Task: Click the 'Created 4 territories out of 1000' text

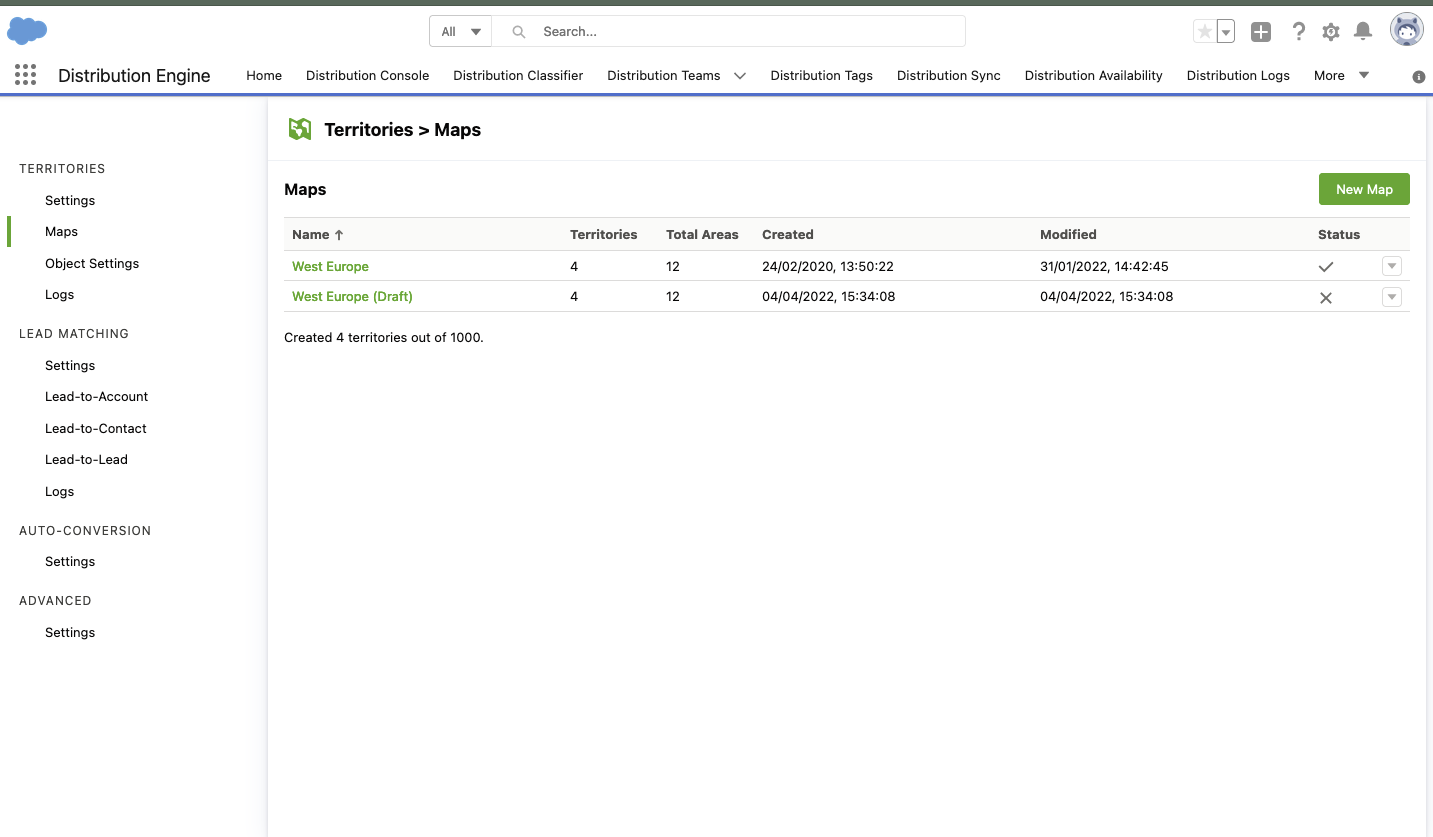Action: pyautogui.click(x=384, y=338)
